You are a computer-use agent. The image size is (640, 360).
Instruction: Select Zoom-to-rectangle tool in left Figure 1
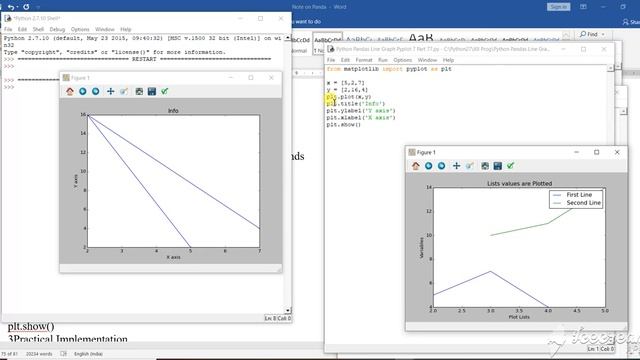(x=124, y=91)
